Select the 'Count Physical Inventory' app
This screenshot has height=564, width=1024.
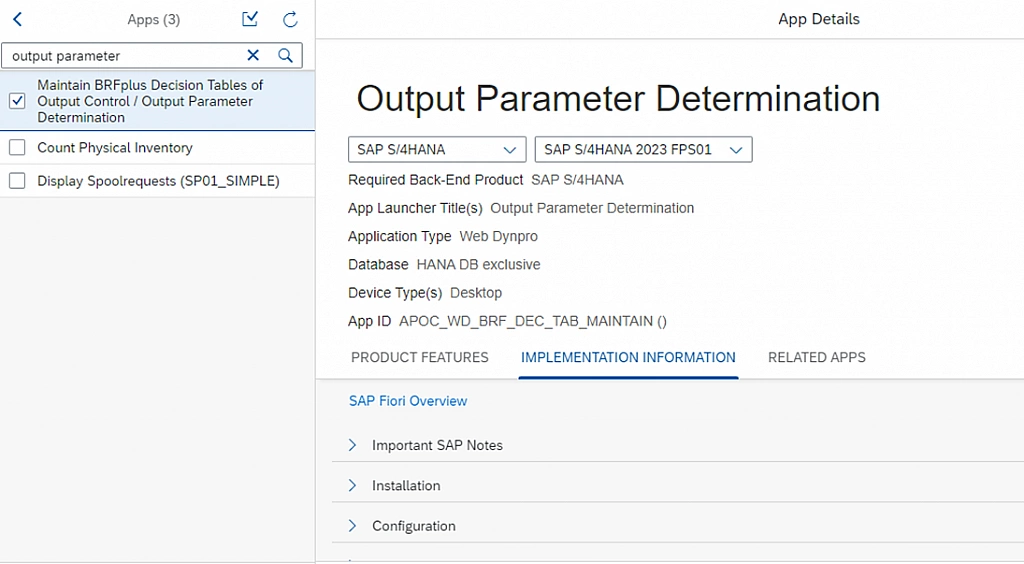click(157, 148)
